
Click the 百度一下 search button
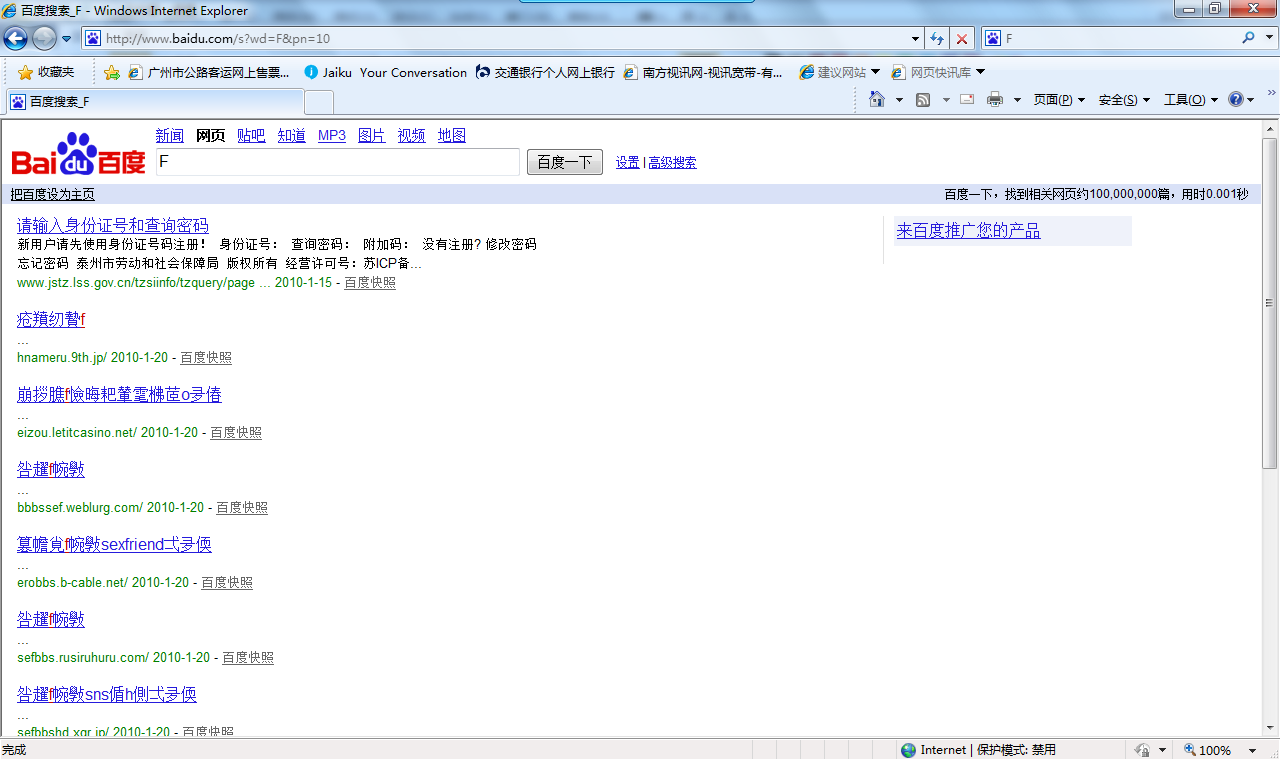[565, 162]
